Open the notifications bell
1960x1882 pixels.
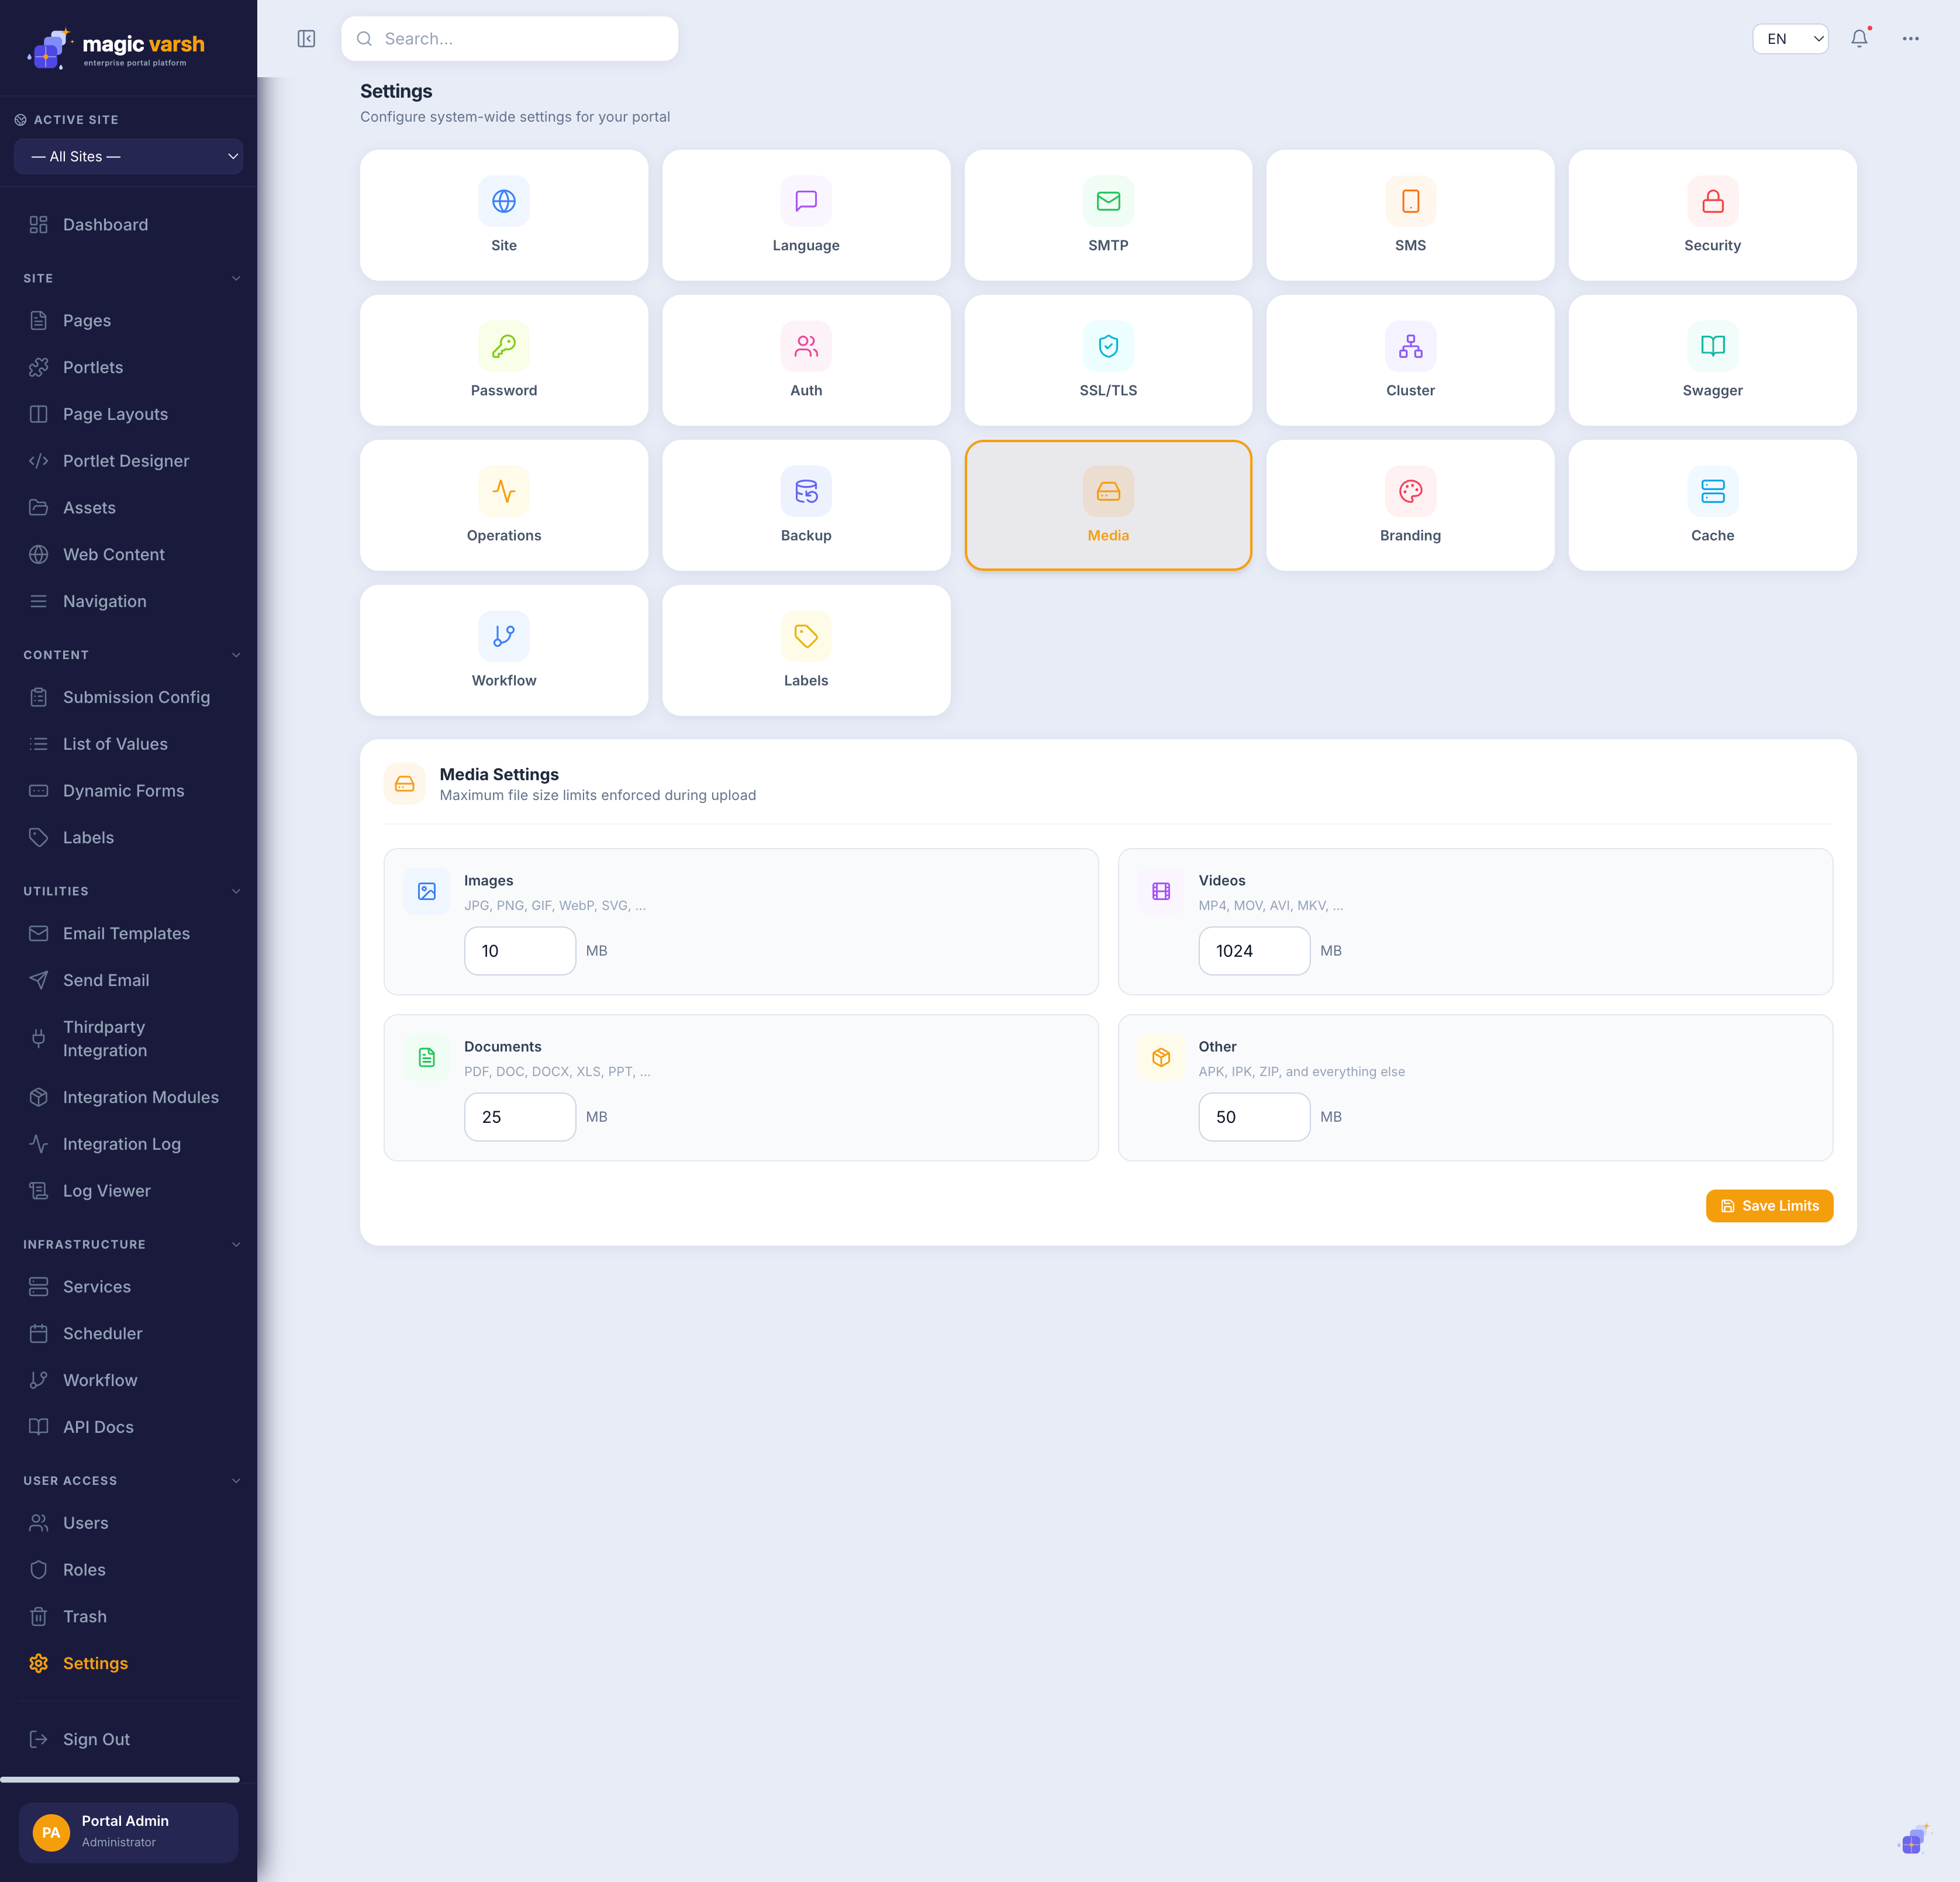[1859, 39]
